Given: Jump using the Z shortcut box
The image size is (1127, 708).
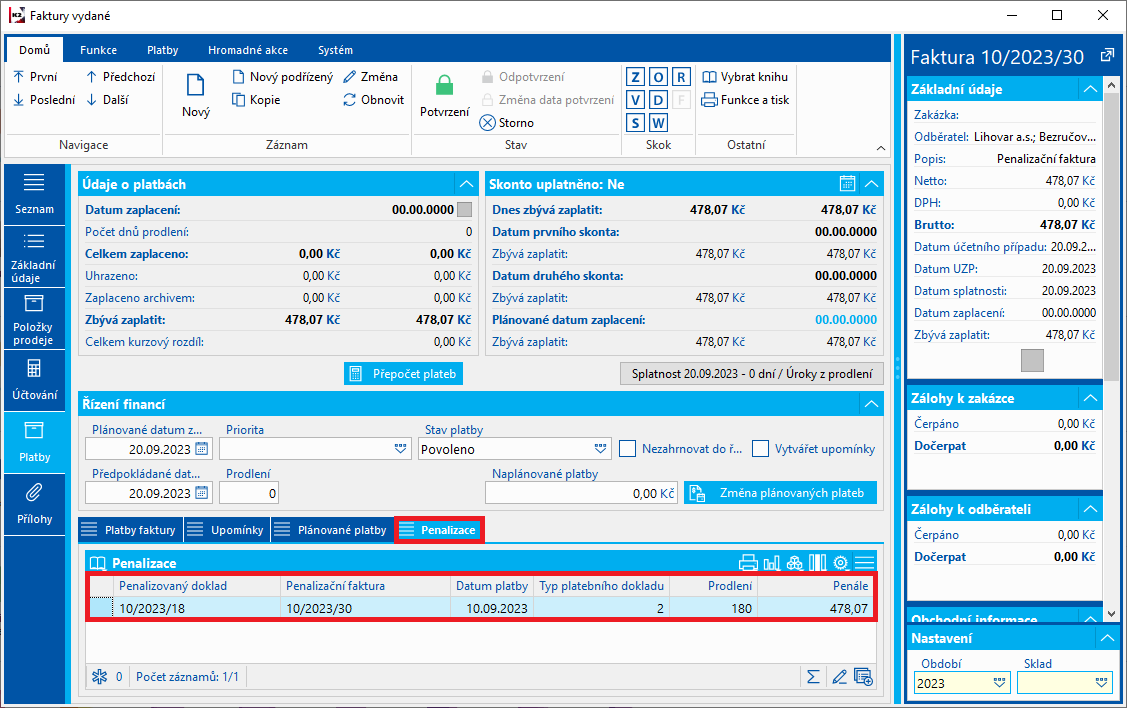Looking at the screenshot, I should pos(635,77).
